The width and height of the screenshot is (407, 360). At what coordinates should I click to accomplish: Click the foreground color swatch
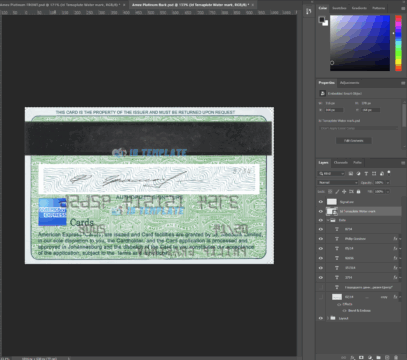(x=322, y=19)
